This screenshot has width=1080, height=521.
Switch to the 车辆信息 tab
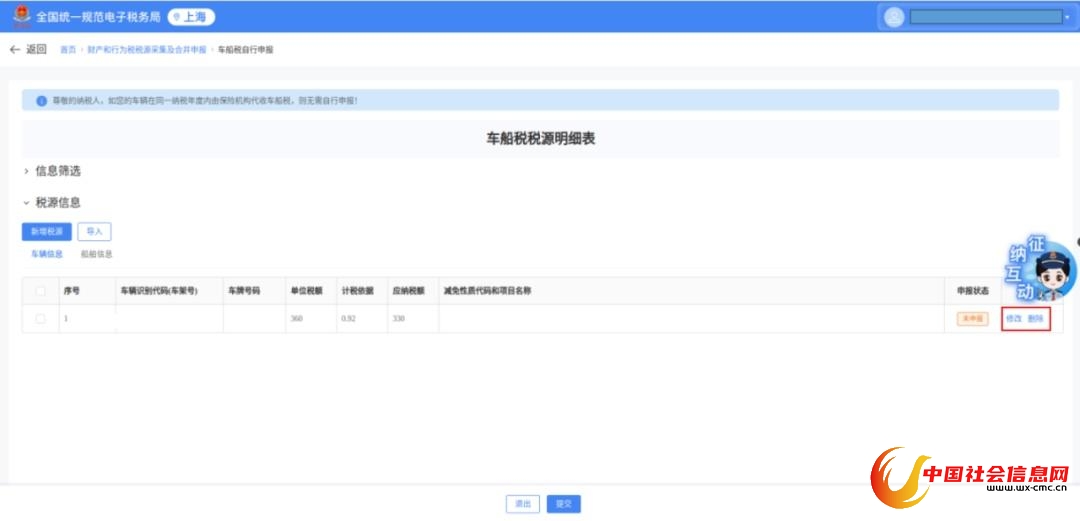coord(47,255)
